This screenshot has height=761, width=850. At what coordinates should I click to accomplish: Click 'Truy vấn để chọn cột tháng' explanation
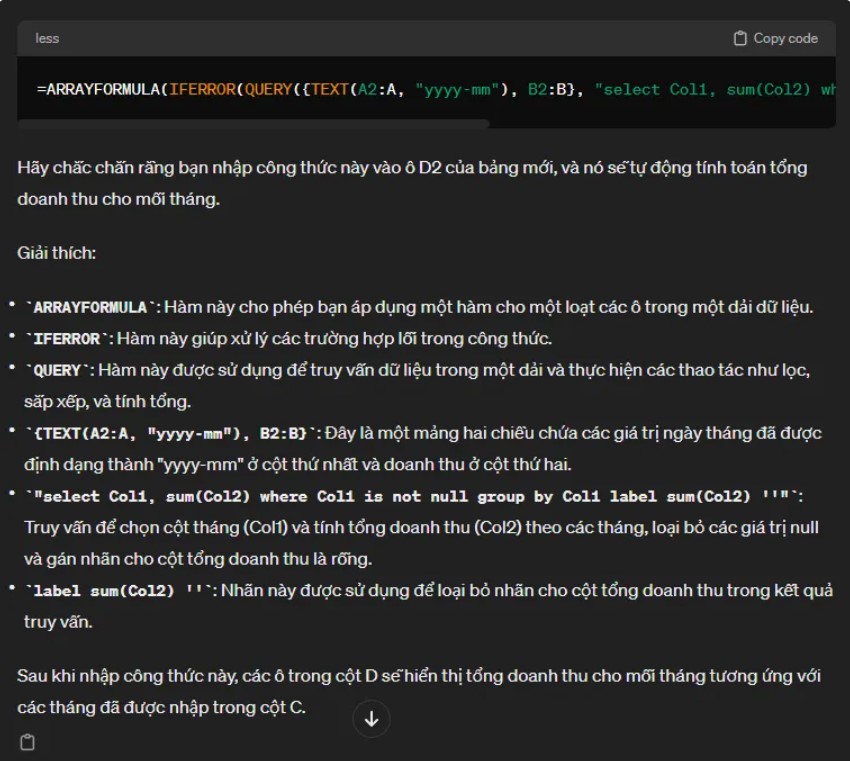[421, 543]
